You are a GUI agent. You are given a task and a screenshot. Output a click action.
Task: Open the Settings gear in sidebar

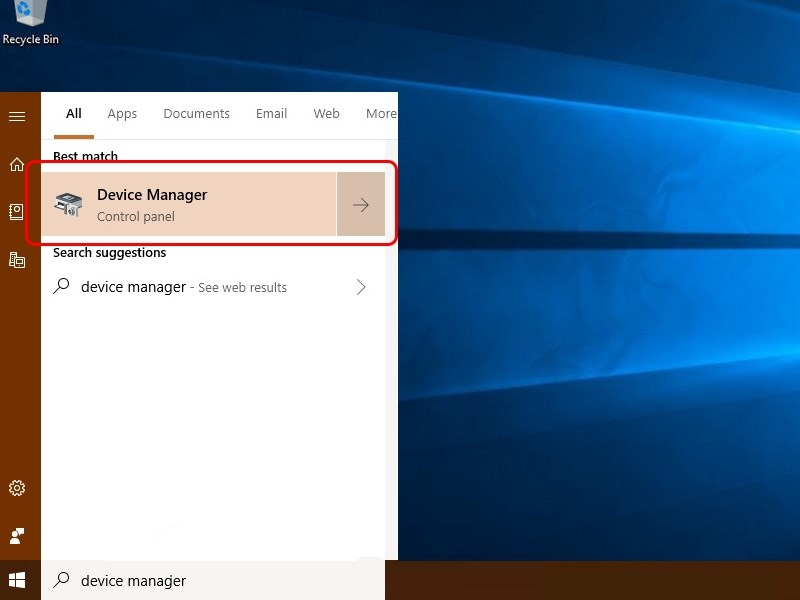pos(17,488)
